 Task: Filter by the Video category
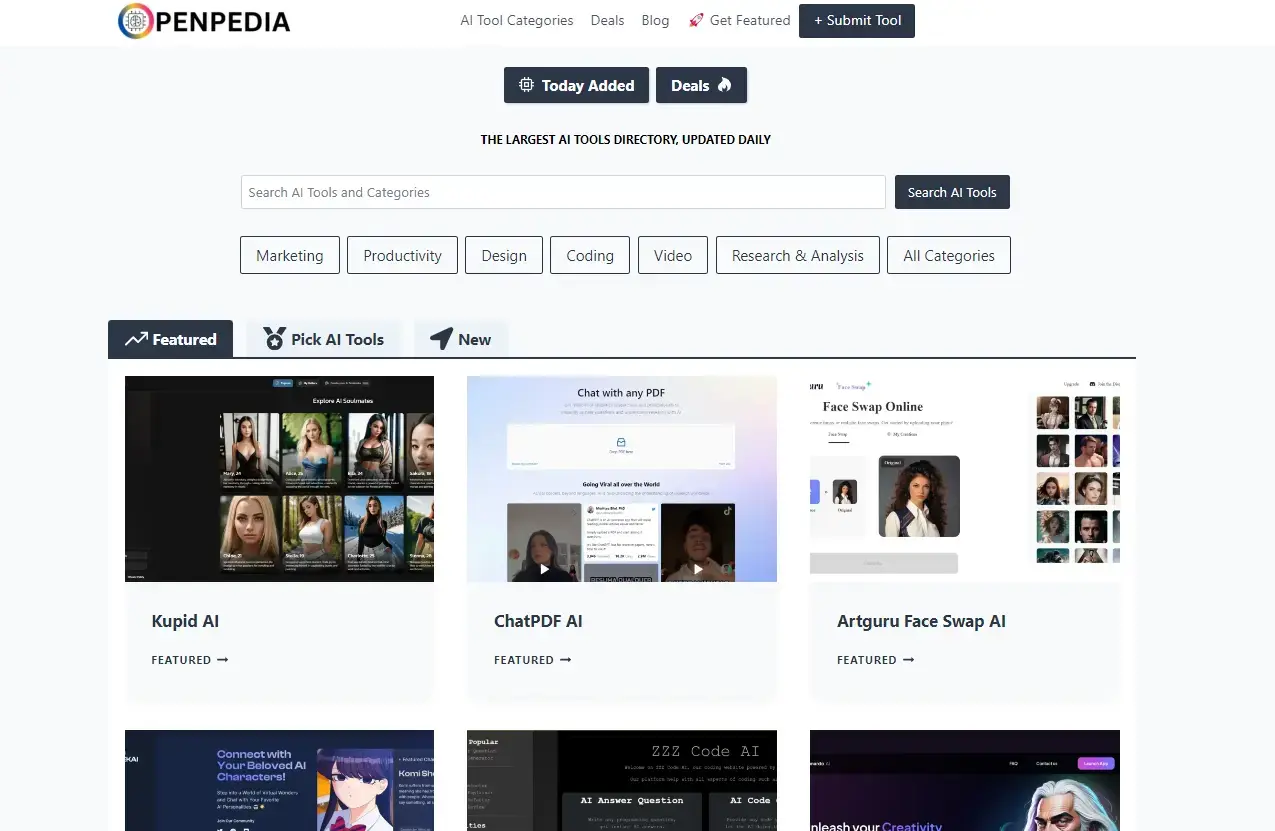coord(673,255)
